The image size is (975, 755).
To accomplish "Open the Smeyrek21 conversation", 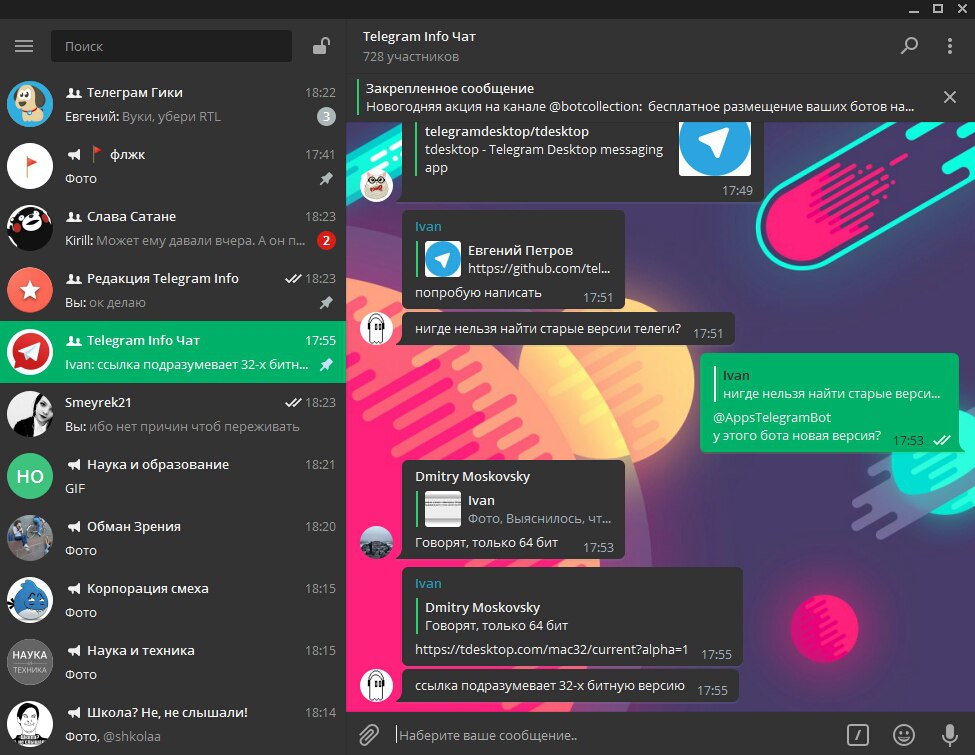I will (173, 414).
